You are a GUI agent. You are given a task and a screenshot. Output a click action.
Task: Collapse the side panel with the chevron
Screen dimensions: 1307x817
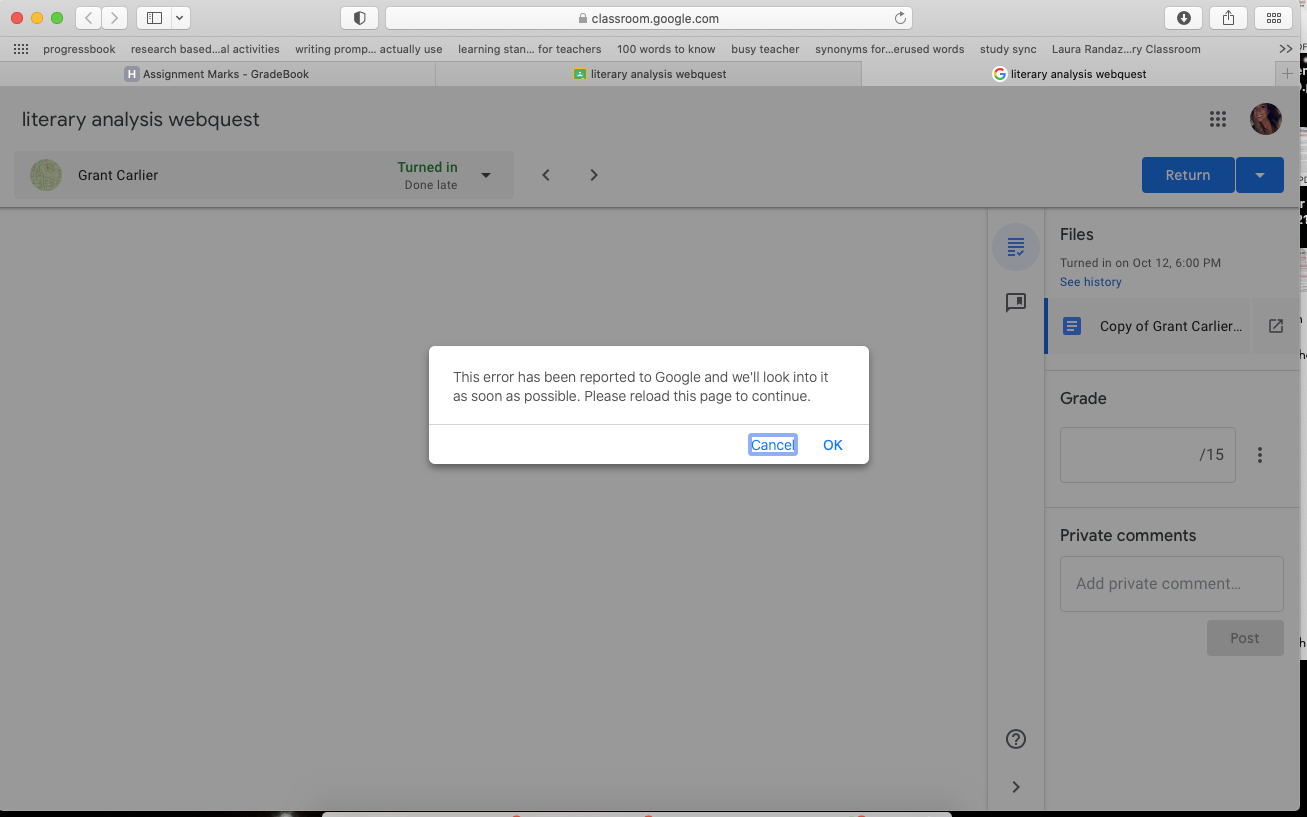coord(1016,787)
